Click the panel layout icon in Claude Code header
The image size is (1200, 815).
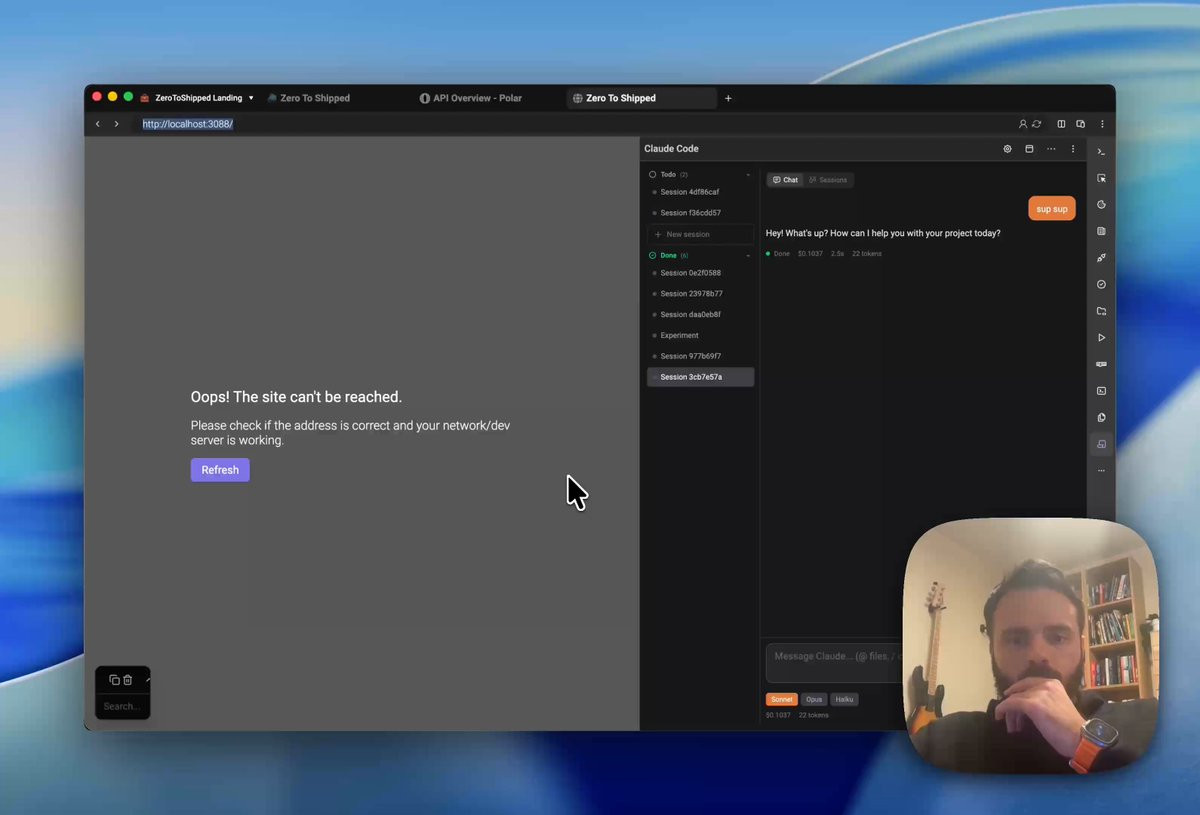(x=1029, y=149)
